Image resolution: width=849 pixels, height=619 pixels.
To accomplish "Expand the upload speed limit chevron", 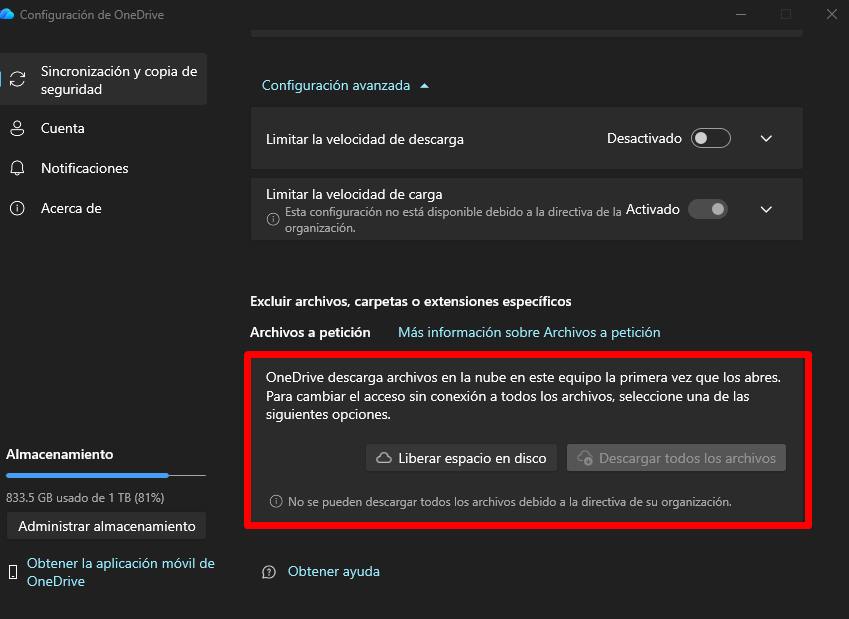I will (x=767, y=209).
